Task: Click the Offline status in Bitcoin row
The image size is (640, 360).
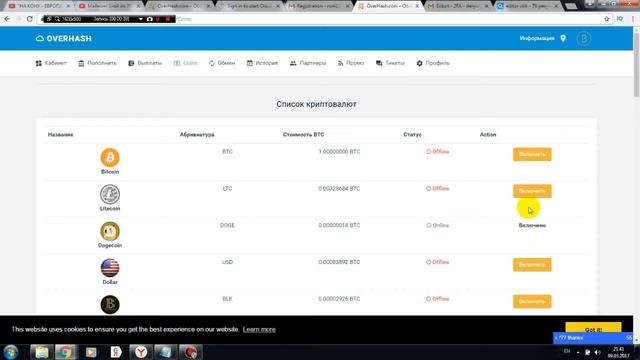Action: (438, 151)
